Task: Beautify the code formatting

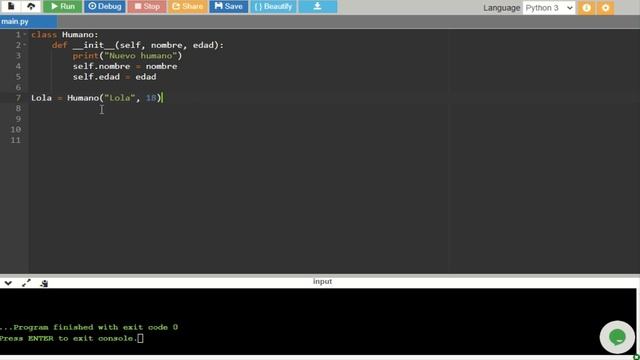Action: coord(273,7)
